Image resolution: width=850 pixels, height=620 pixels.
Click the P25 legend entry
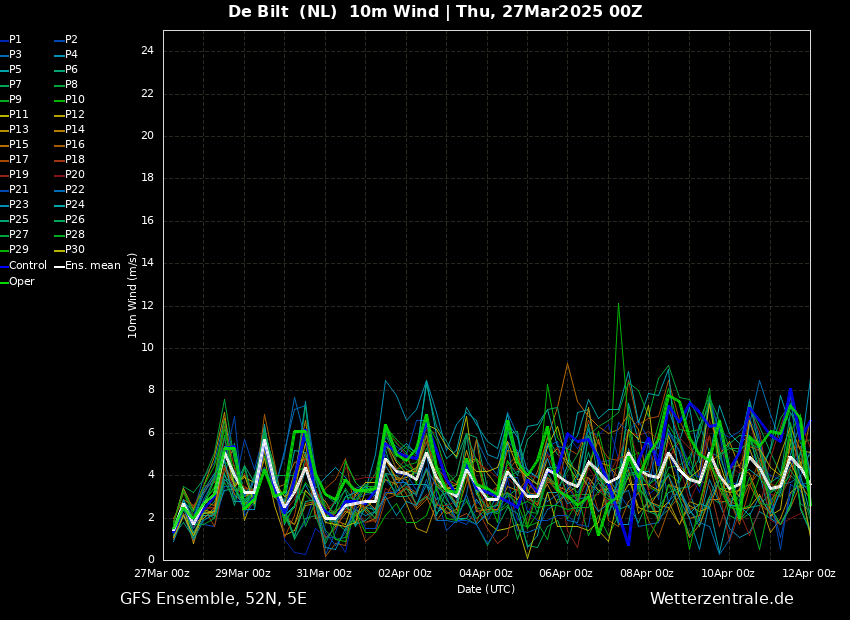click(x=18, y=220)
